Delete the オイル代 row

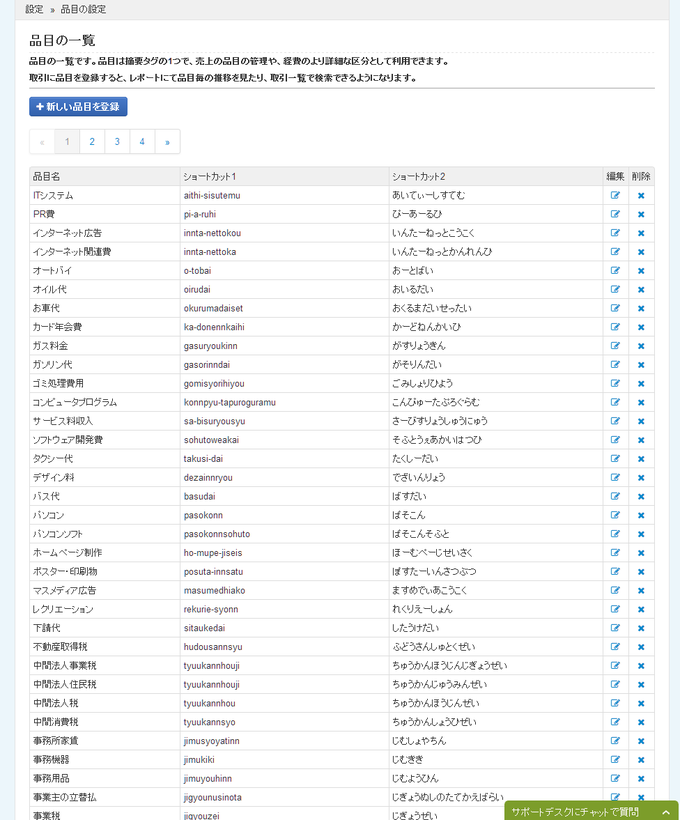641,290
